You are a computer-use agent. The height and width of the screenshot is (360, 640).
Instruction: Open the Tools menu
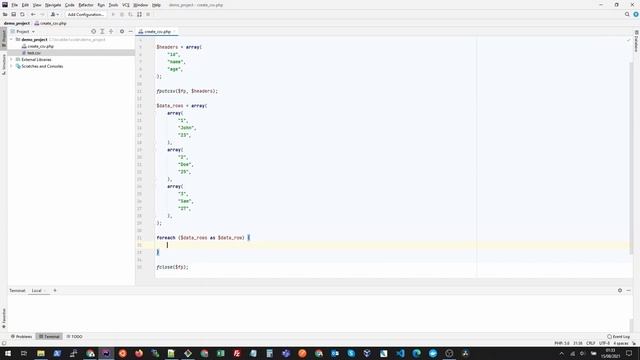pos(113,5)
